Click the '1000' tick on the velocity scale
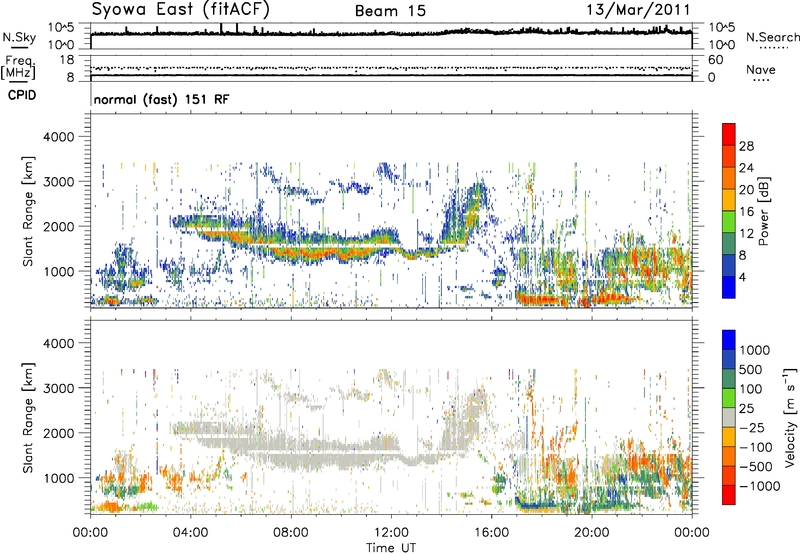The image size is (800, 554). (755, 350)
